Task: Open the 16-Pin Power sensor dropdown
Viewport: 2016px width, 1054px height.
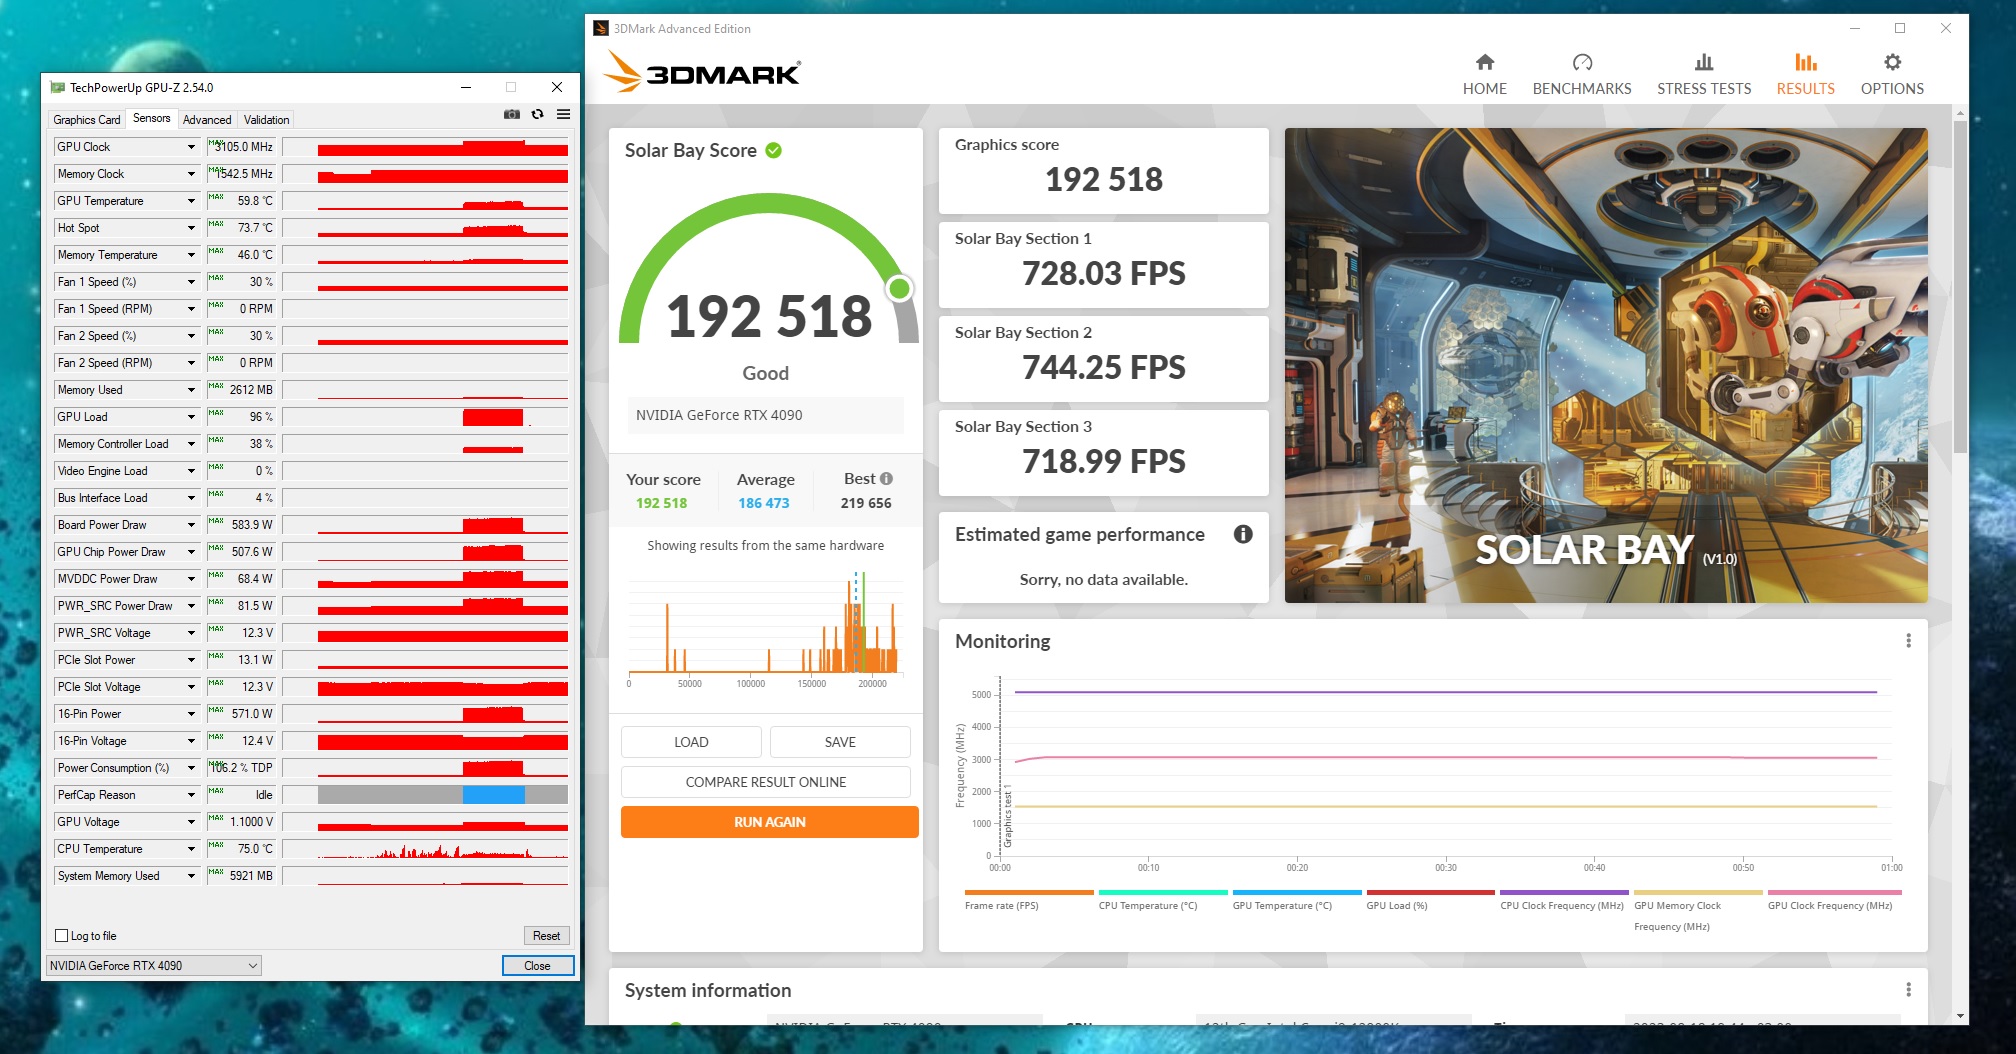Action: [x=191, y=714]
